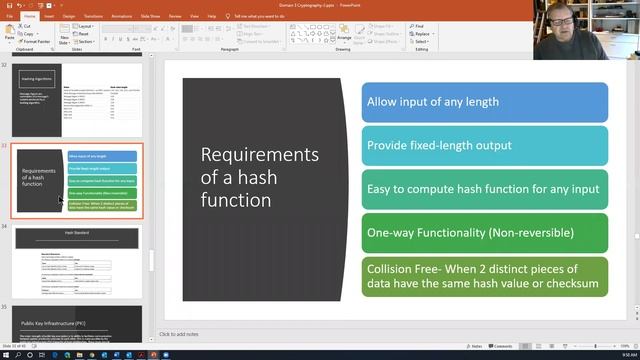Viewport: 640px width, 360px height.
Task: Click the Reset slide button
Action: (x=81, y=34)
